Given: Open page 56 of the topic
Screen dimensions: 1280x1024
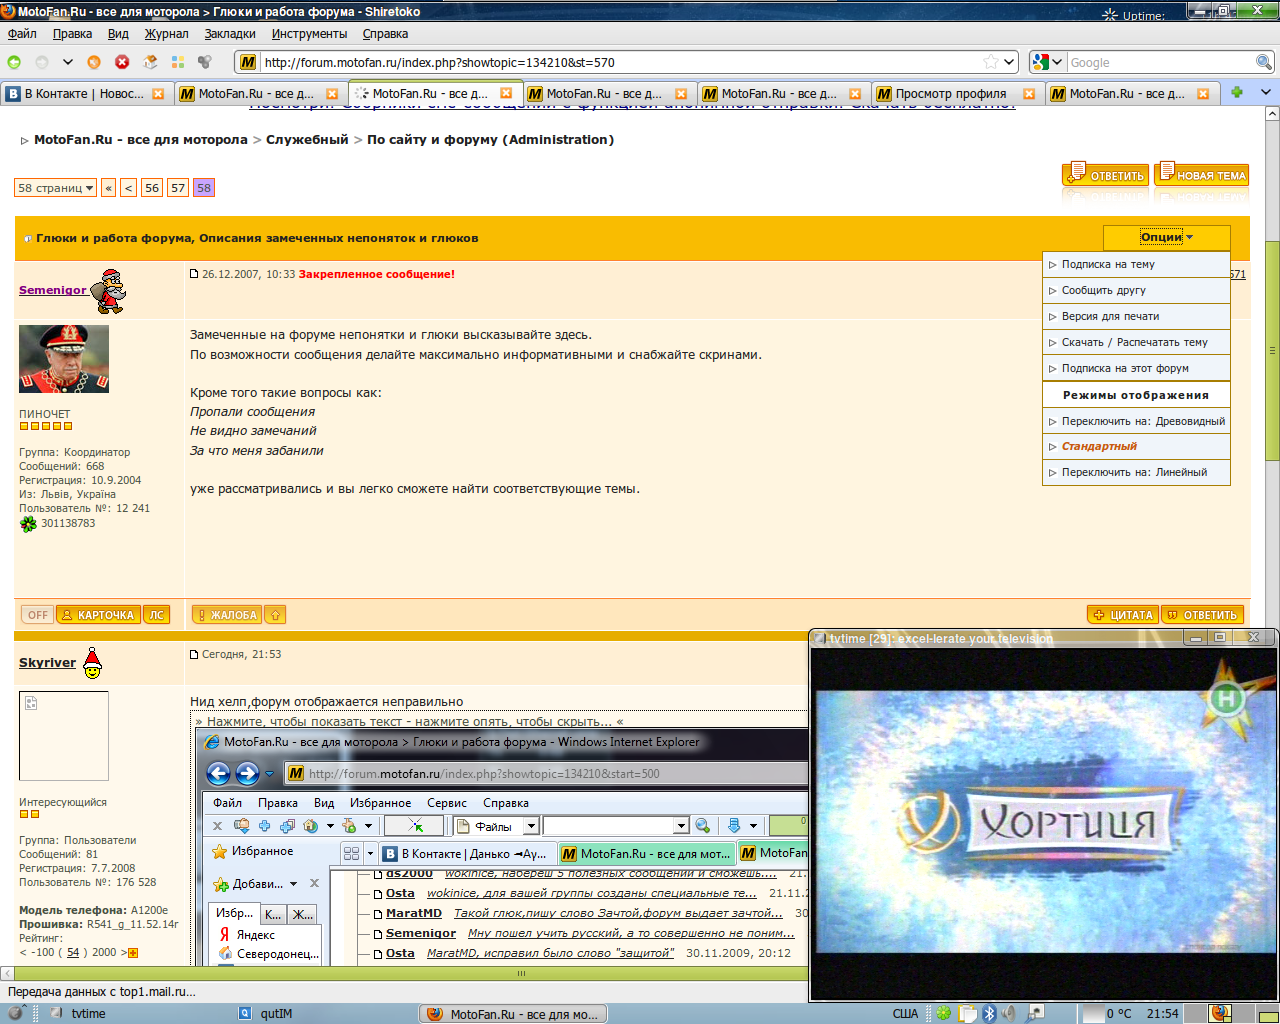Looking at the screenshot, I should click(152, 188).
